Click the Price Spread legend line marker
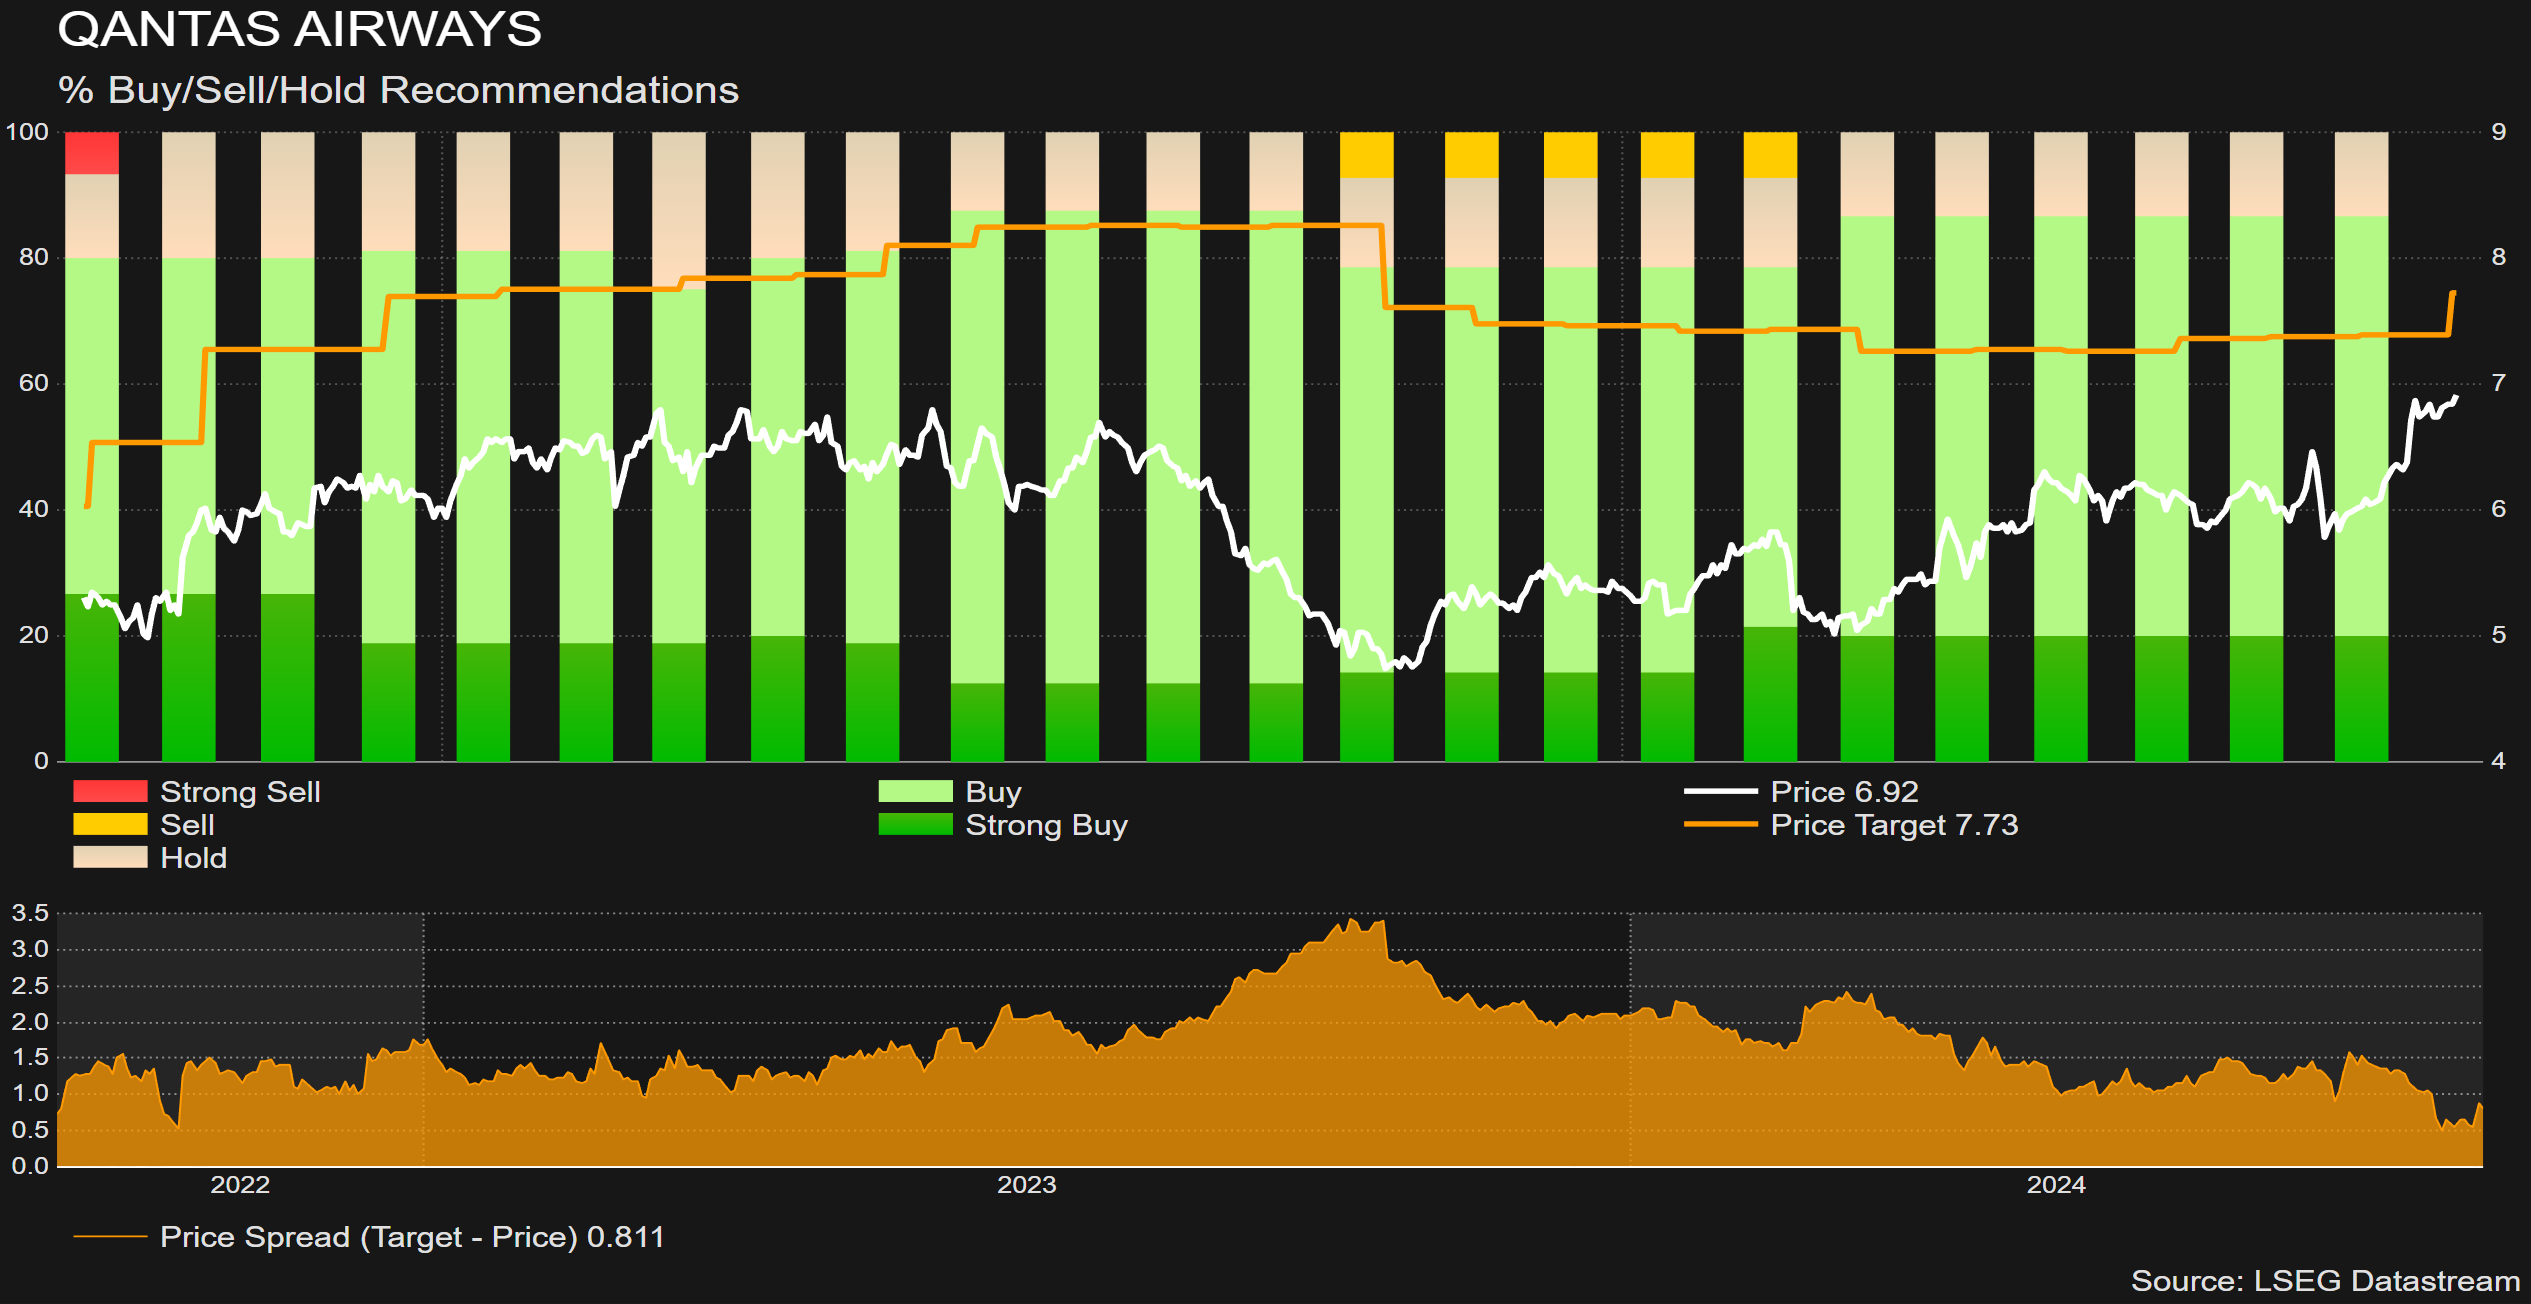The height and width of the screenshot is (1304, 2531). pos(110,1237)
